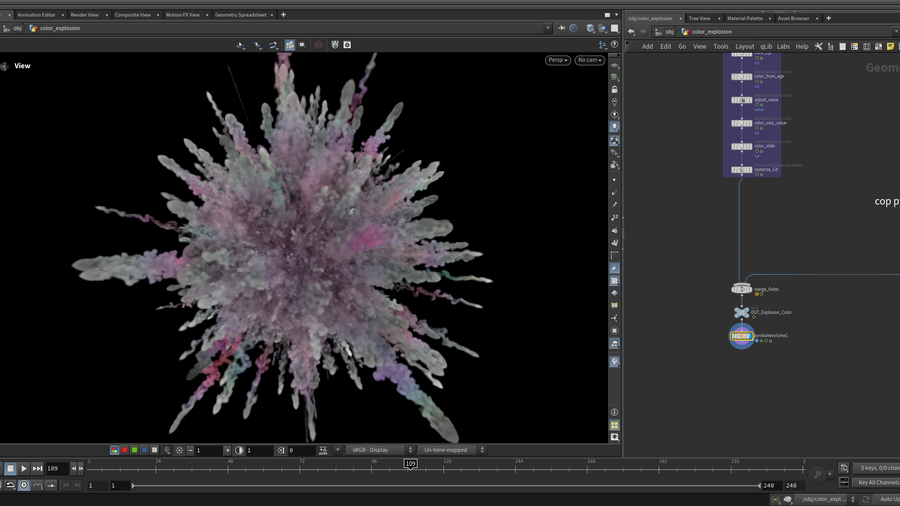Viewport: 900px width, 506px height.
Task: Toggle the real-time playback clock button
Action: [24, 485]
